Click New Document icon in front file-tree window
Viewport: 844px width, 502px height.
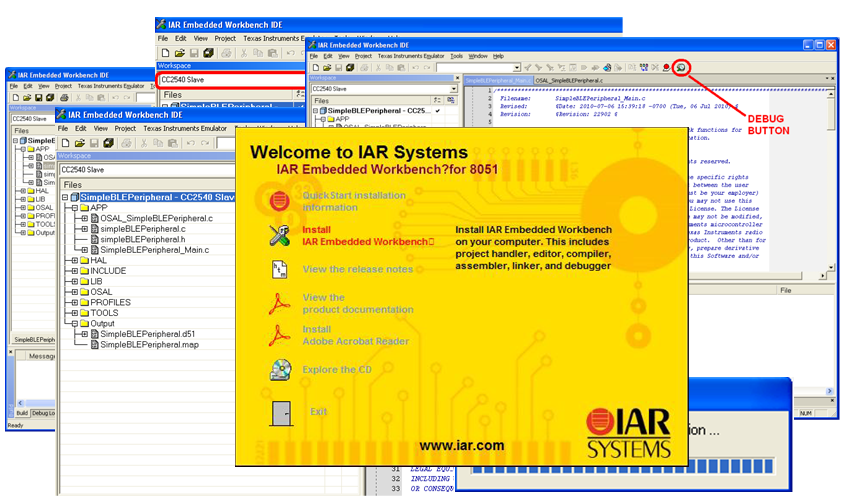coord(66,143)
